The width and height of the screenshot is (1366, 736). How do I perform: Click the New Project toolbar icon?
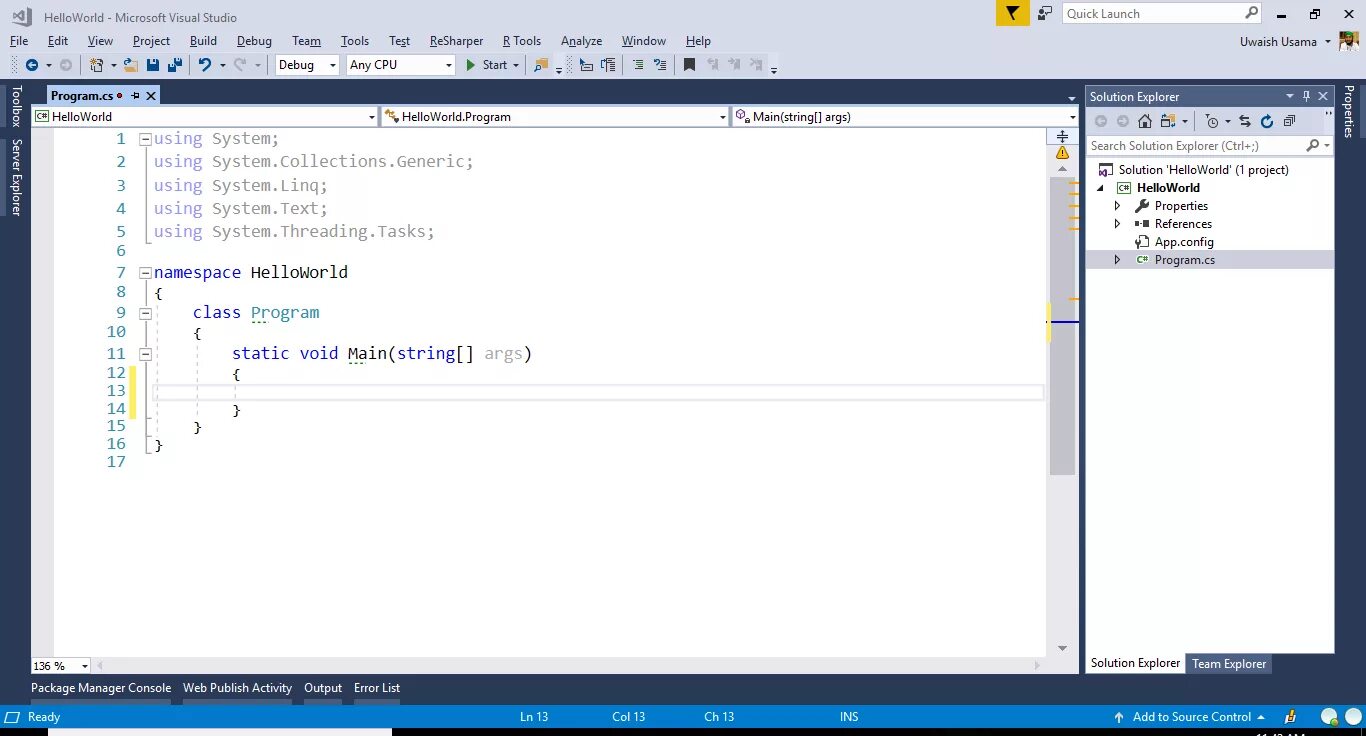pos(96,65)
